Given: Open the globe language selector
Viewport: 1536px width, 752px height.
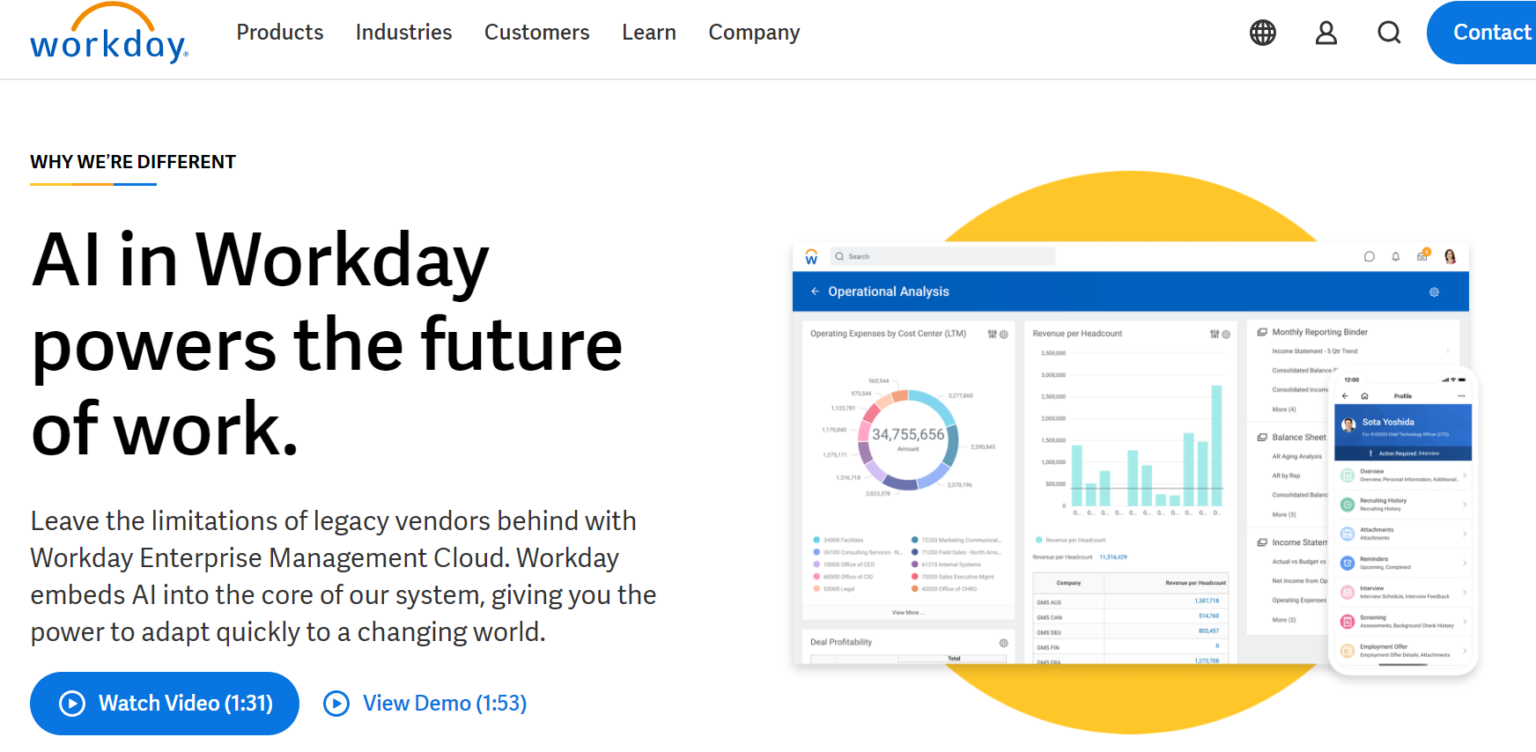Looking at the screenshot, I should 1263,33.
